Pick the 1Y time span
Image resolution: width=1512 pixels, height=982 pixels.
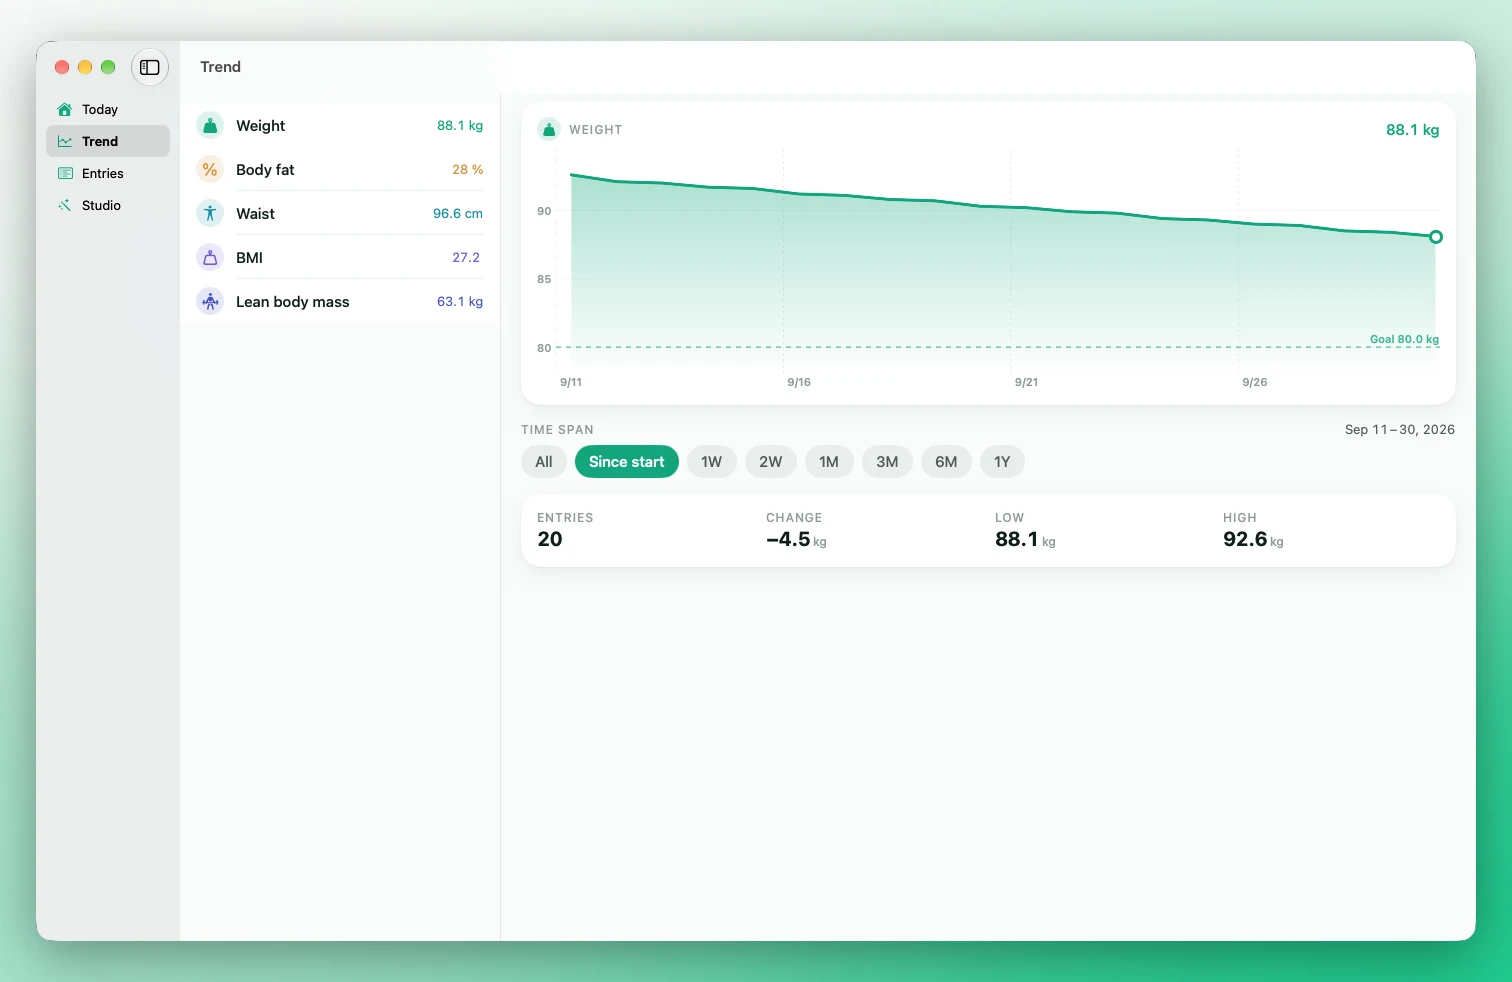1002,462
